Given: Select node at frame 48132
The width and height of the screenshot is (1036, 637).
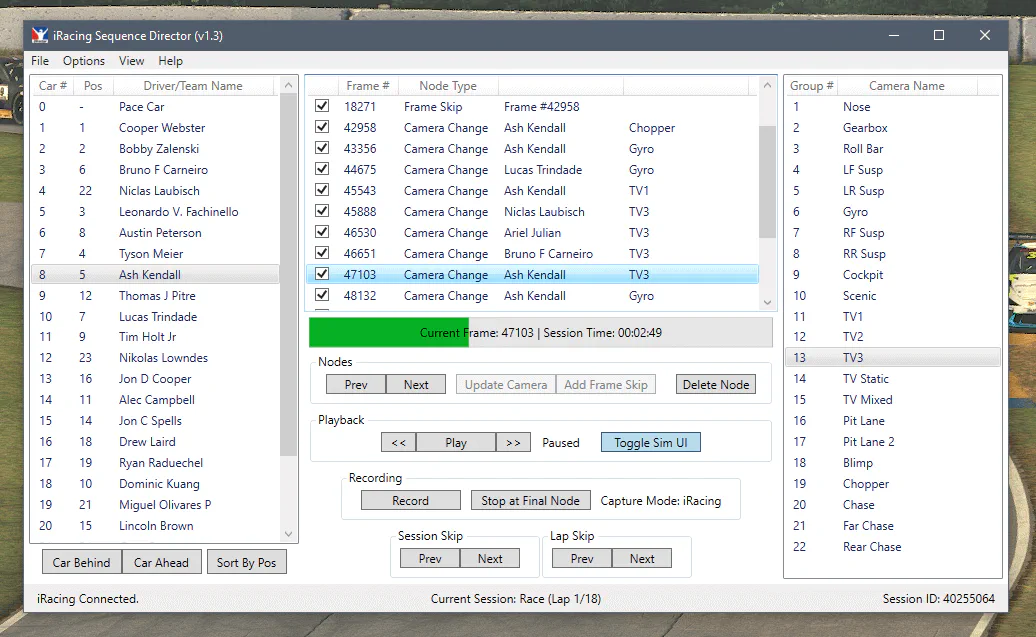Looking at the screenshot, I should point(533,295).
